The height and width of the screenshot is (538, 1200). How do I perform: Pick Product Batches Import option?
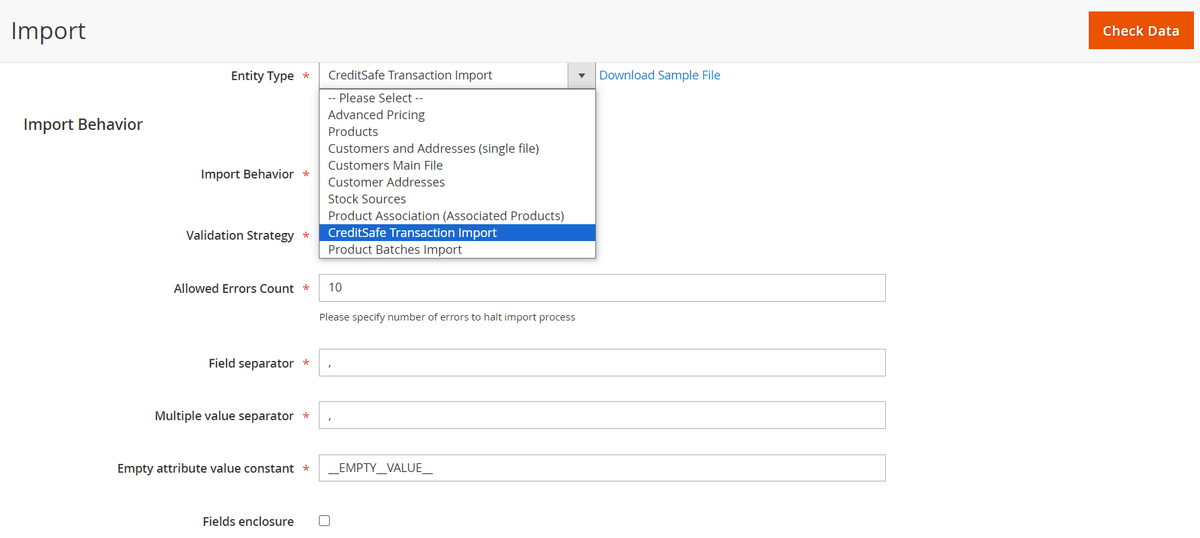click(x=394, y=250)
